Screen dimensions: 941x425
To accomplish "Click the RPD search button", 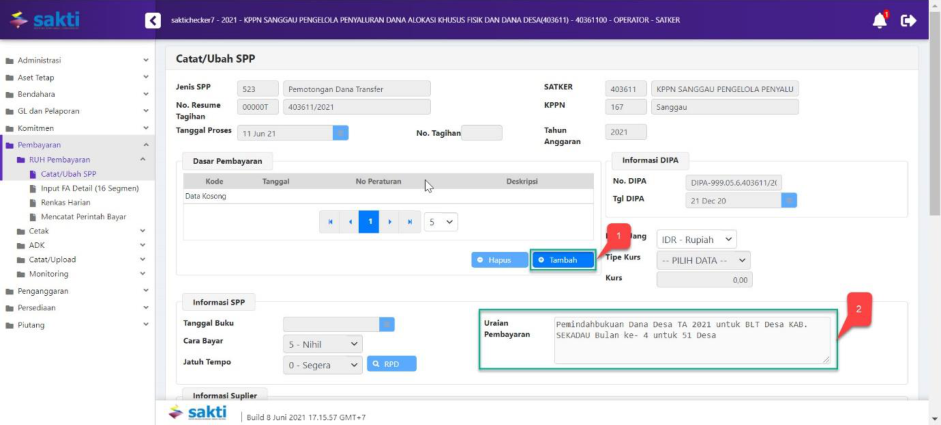I will (392, 364).
